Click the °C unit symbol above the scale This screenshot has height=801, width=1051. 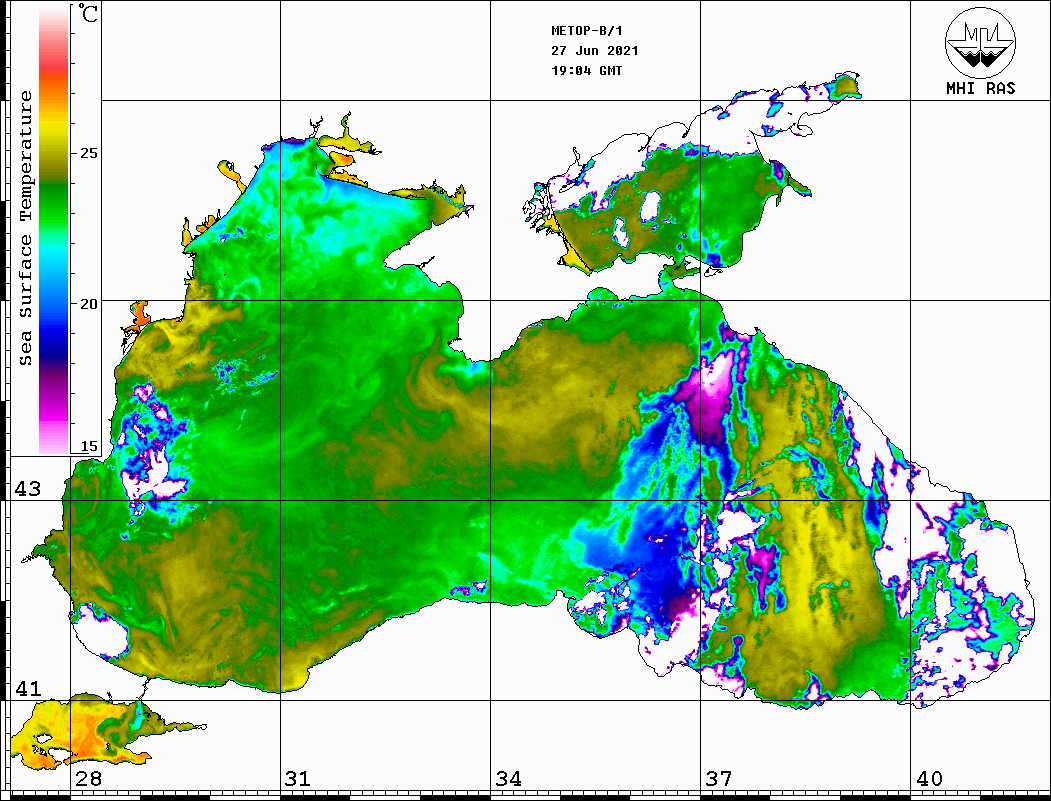click(89, 15)
